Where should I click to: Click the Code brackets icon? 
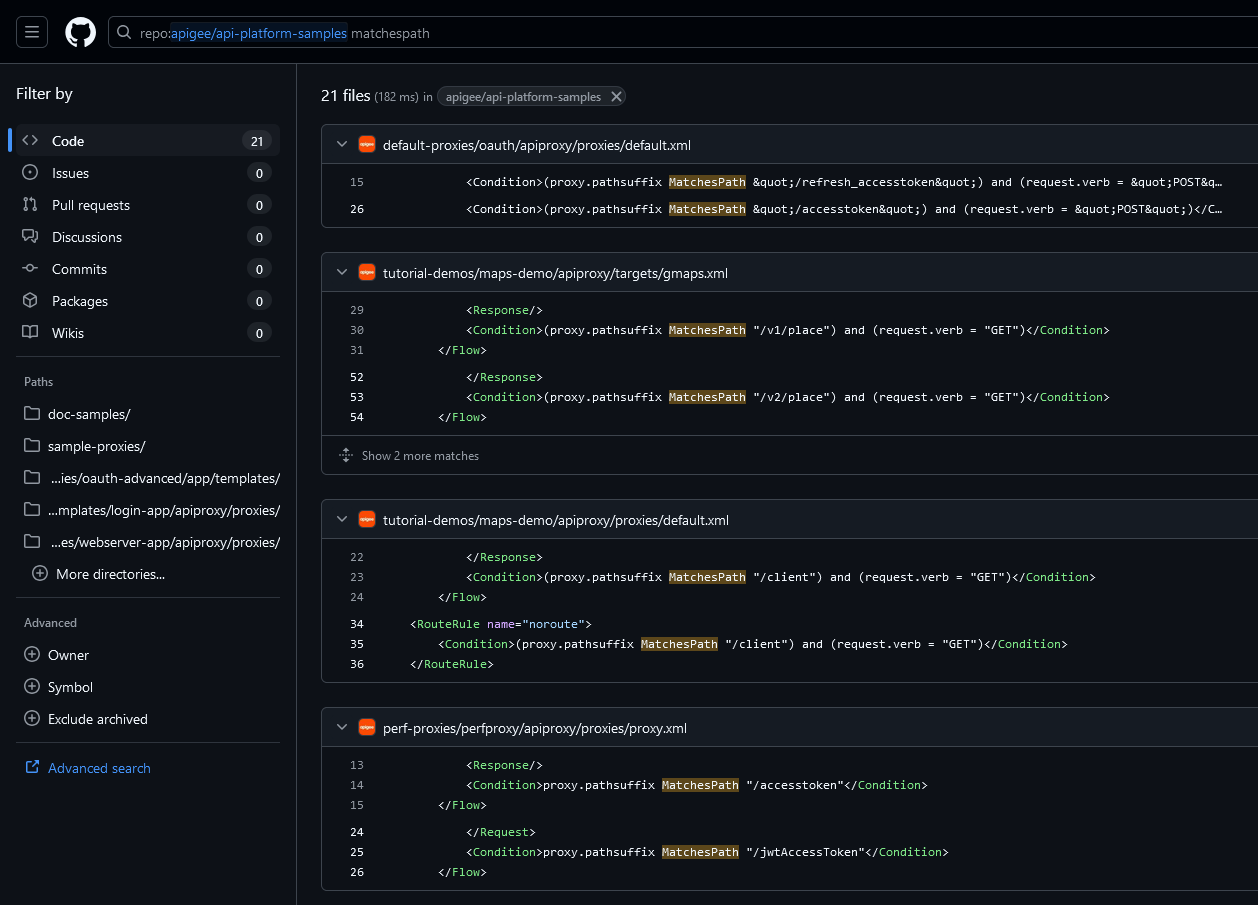(31, 141)
